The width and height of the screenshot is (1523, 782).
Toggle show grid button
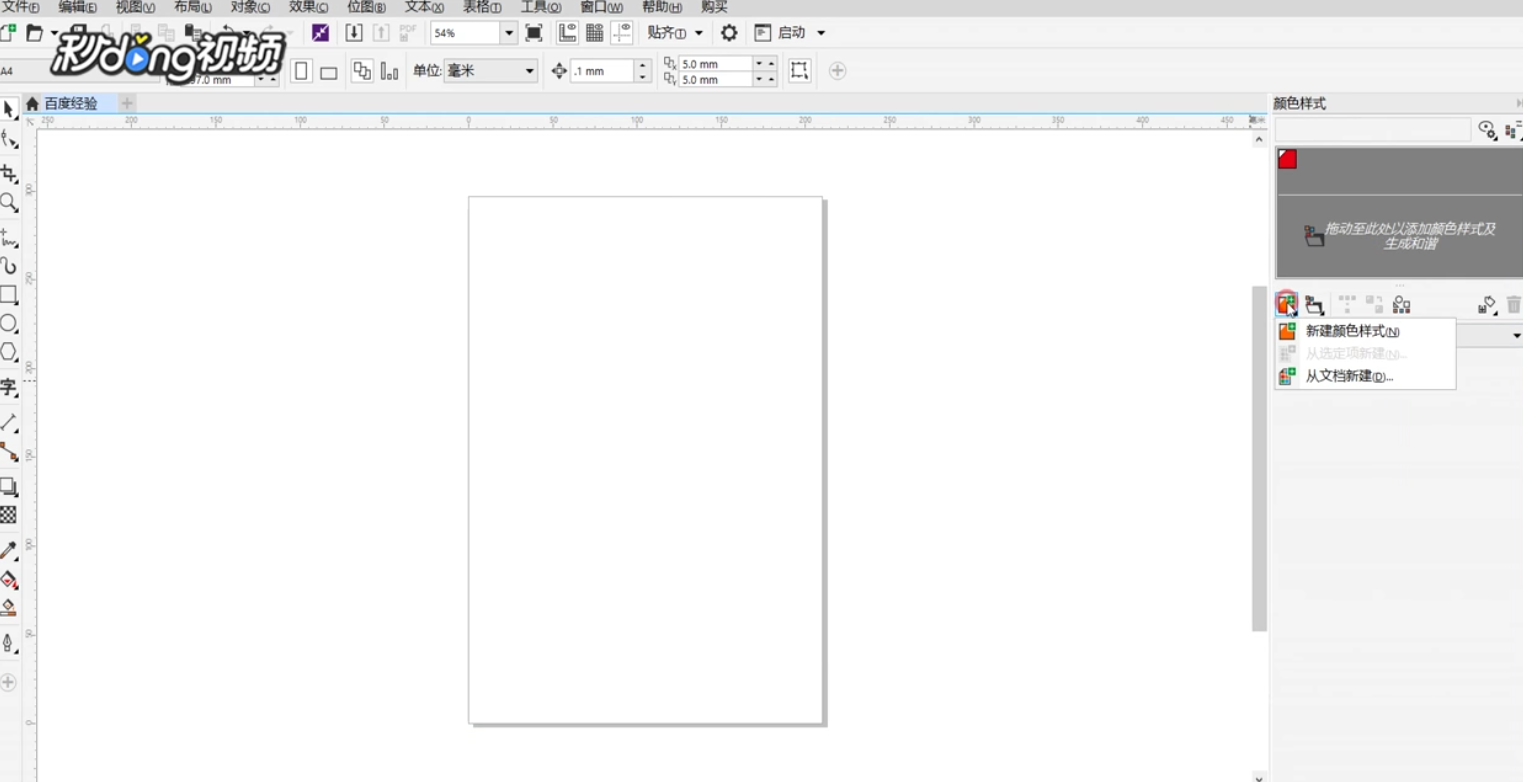[594, 33]
